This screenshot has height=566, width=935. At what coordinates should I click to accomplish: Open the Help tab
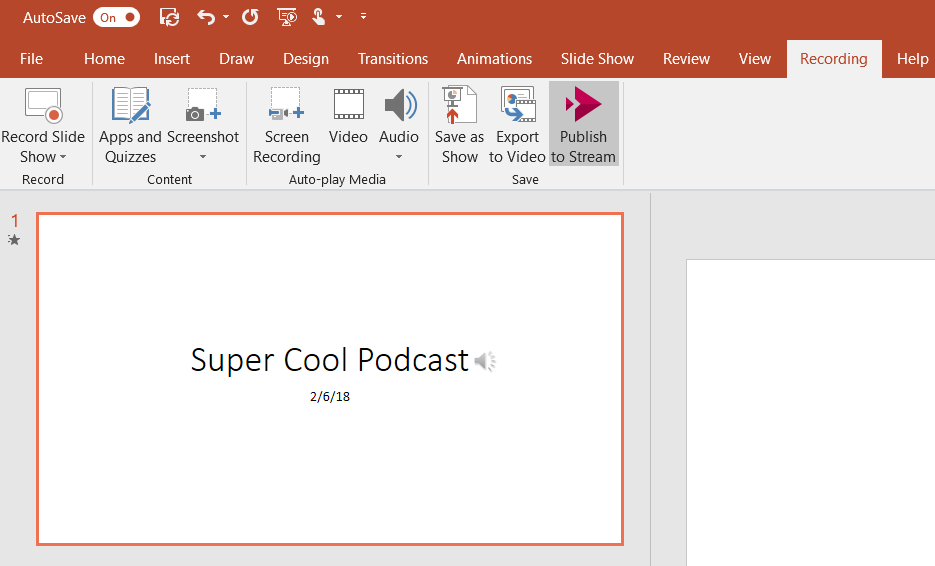[912, 58]
